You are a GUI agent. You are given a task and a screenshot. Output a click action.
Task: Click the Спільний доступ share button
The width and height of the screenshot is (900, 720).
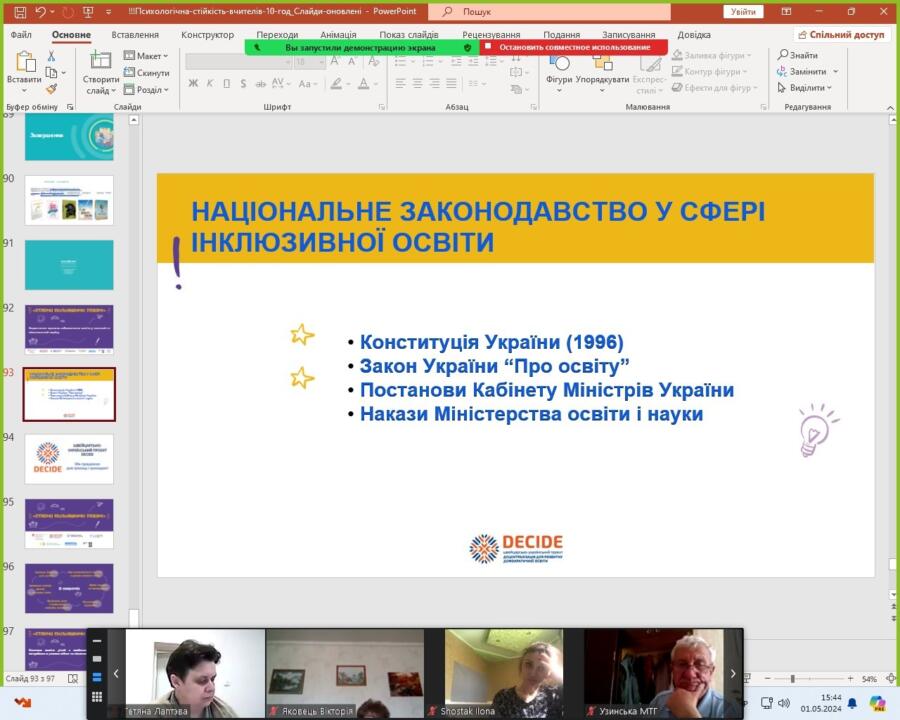click(x=841, y=34)
